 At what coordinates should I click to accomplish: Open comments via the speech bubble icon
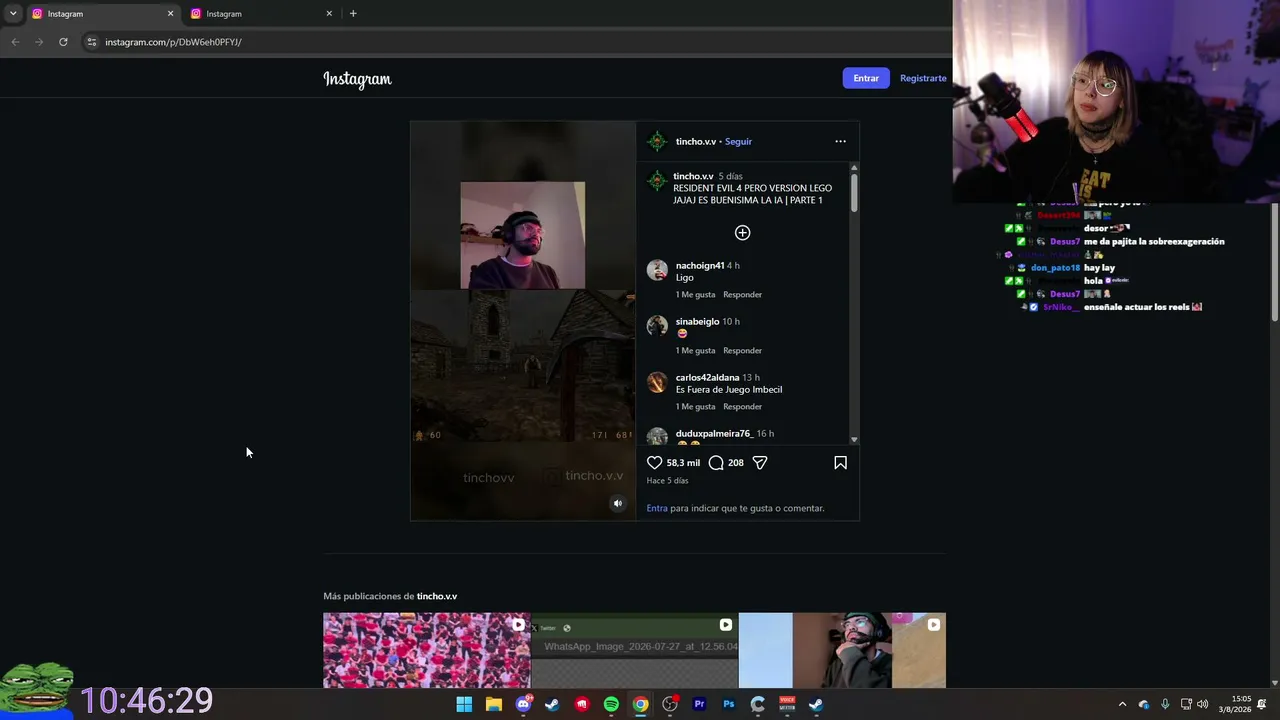(716, 463)
